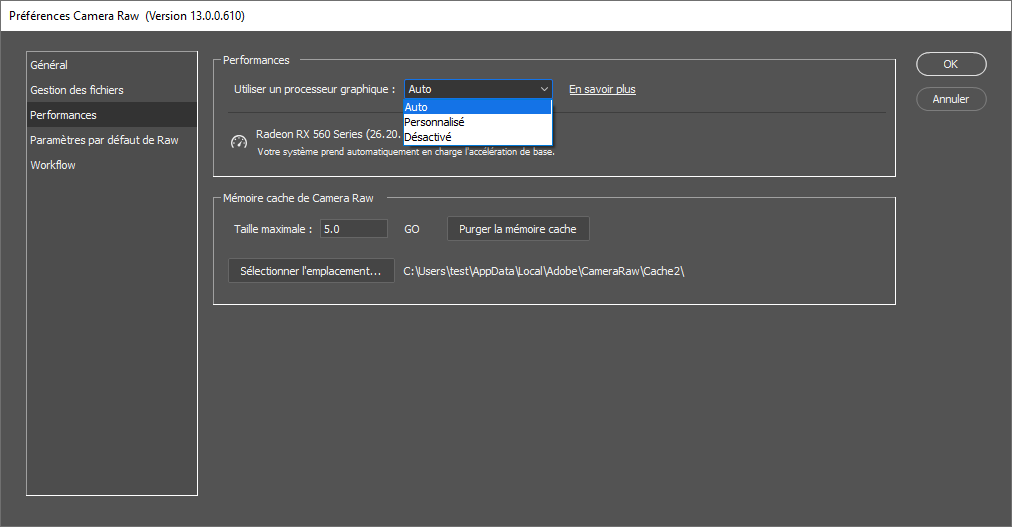This screenshot has width=1012, height=527.
Task: Click the Radeon RX 560 Series text
Action: (328, 134)
